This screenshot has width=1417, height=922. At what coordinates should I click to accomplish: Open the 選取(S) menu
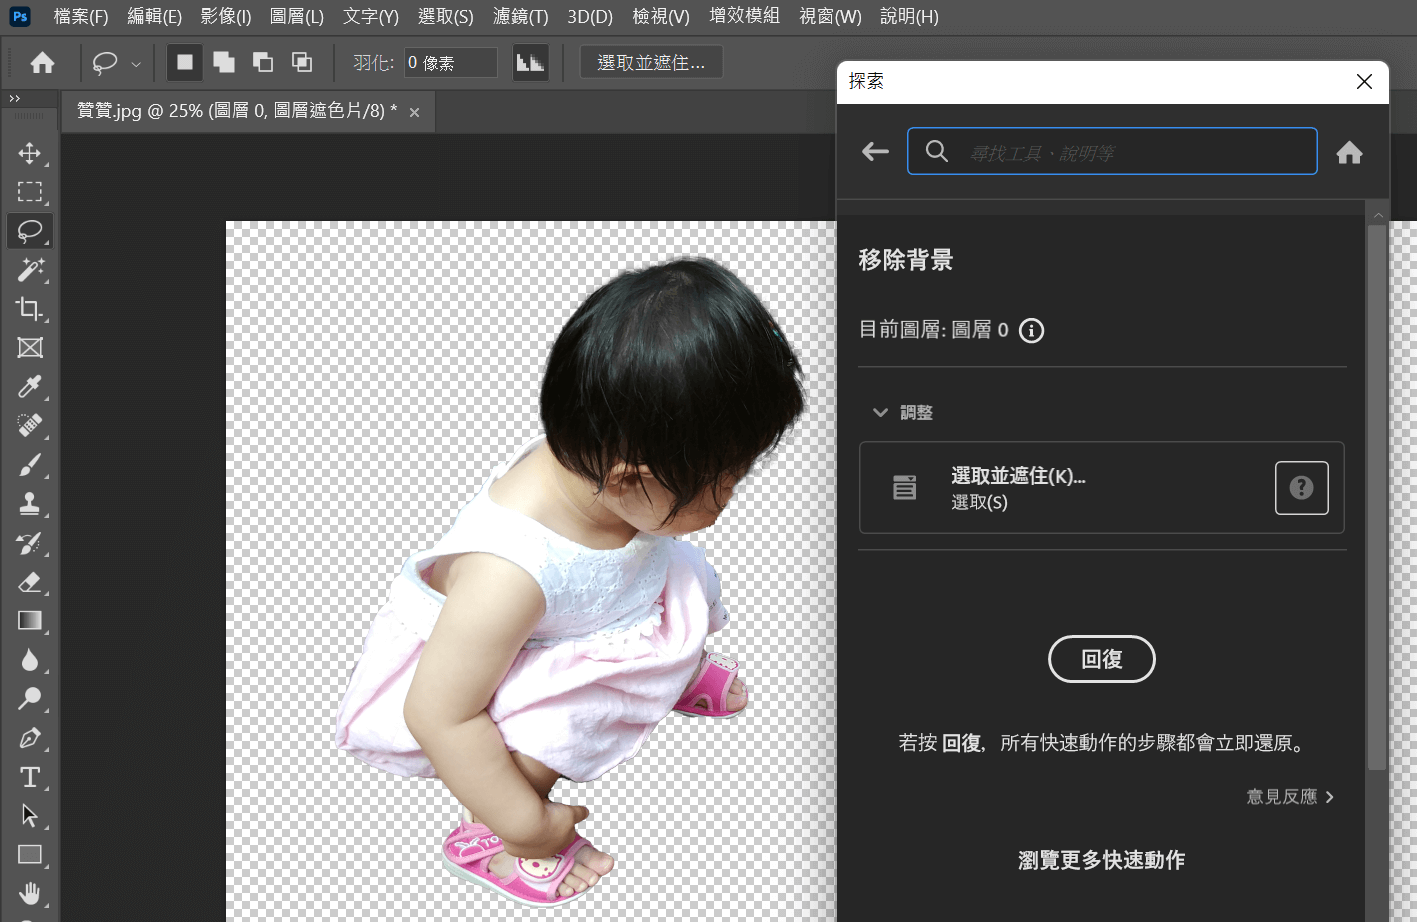click(446, 16)
